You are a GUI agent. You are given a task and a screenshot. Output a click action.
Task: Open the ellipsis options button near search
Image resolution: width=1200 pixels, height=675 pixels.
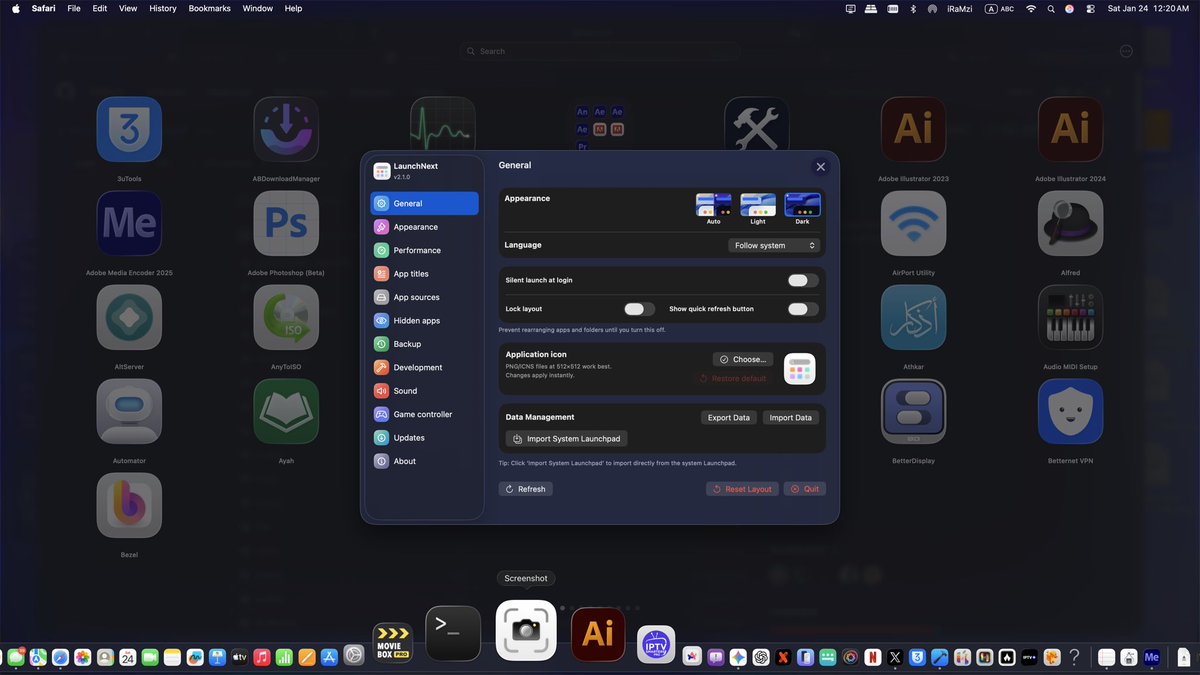pyautogui.click(x=1126, y=51)
